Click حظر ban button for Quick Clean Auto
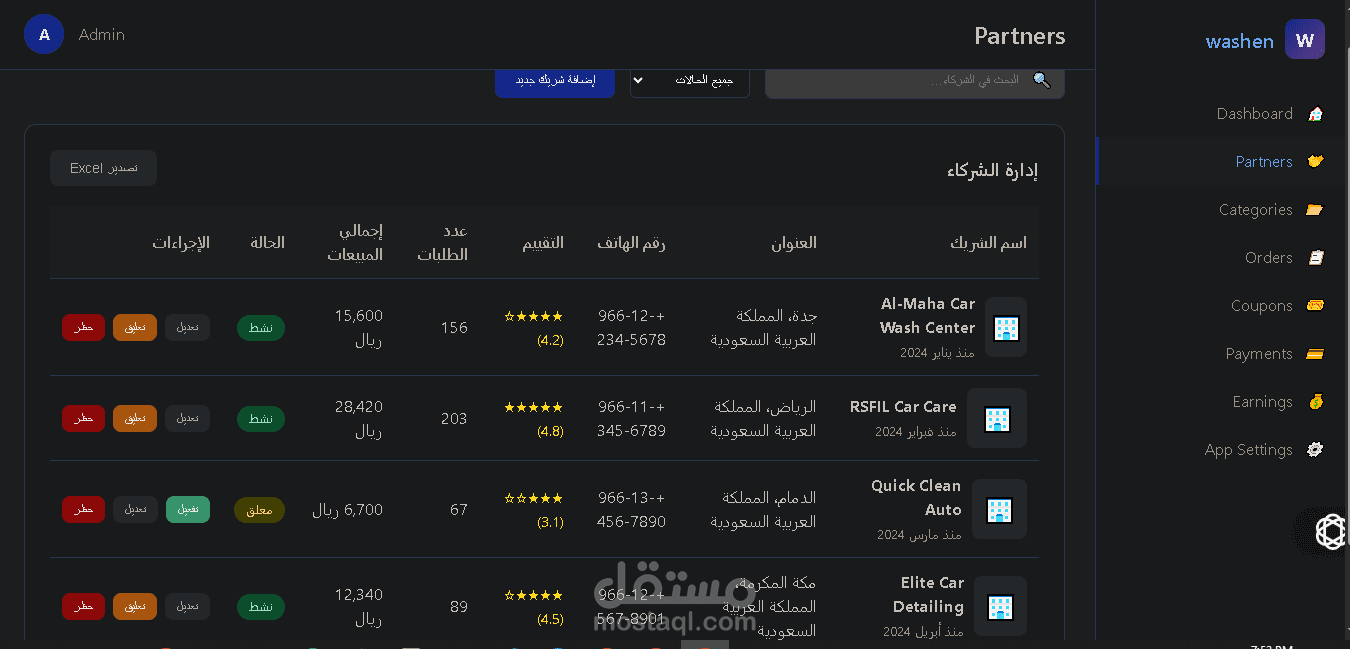 [83, 509]
